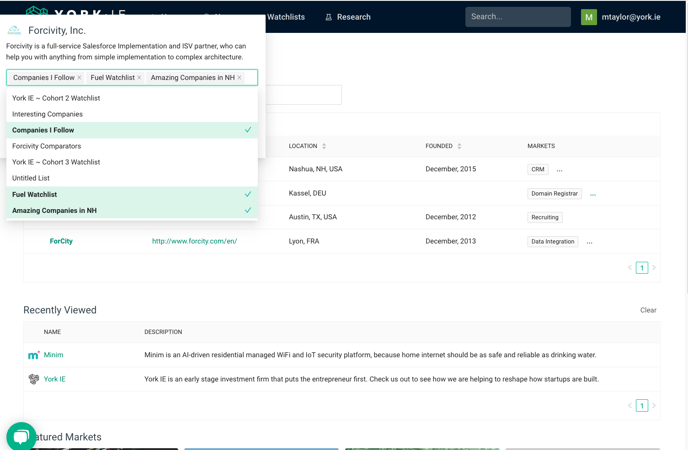This screenshot has width=688, height=450.
Task: Click the Minim logo icon
Action: pyautogui.click(x=33, y=355)
